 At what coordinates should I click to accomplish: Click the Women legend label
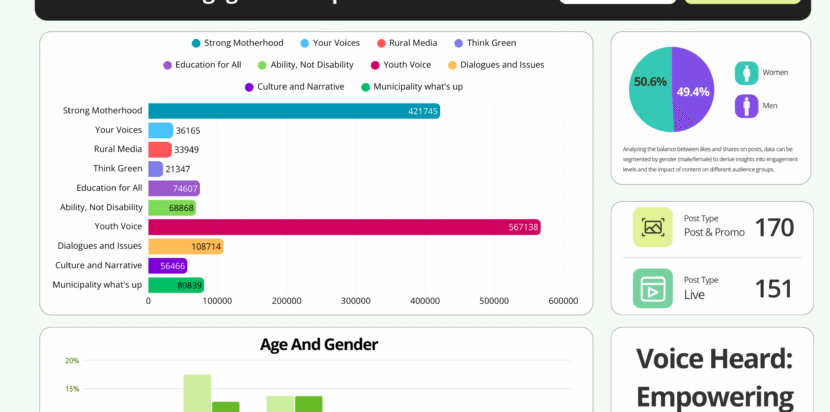775,73
